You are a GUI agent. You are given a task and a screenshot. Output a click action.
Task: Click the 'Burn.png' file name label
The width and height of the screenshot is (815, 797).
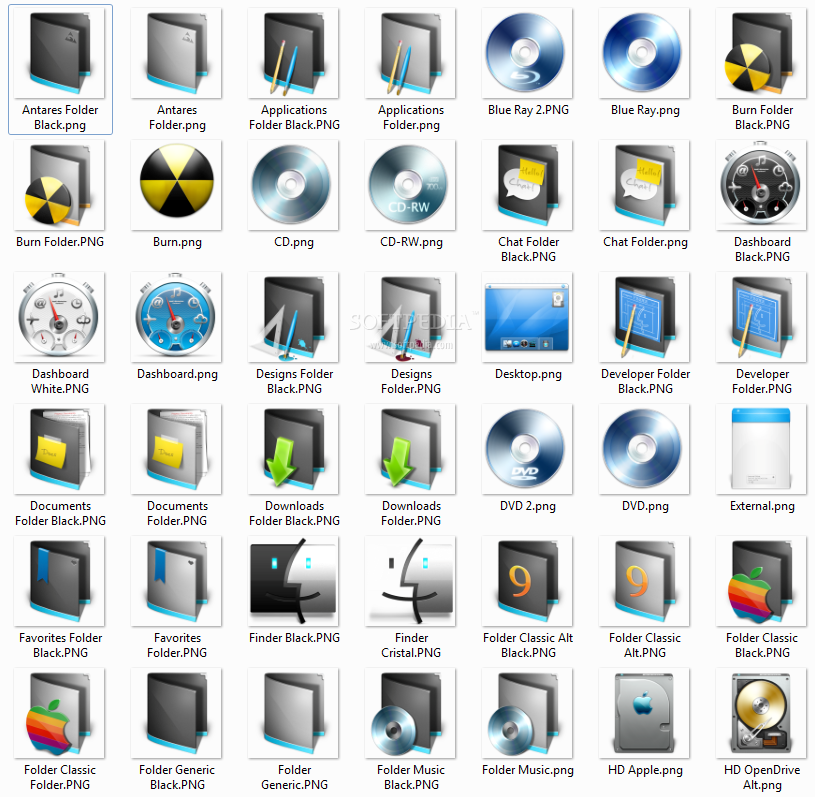[x=177, y=242]
